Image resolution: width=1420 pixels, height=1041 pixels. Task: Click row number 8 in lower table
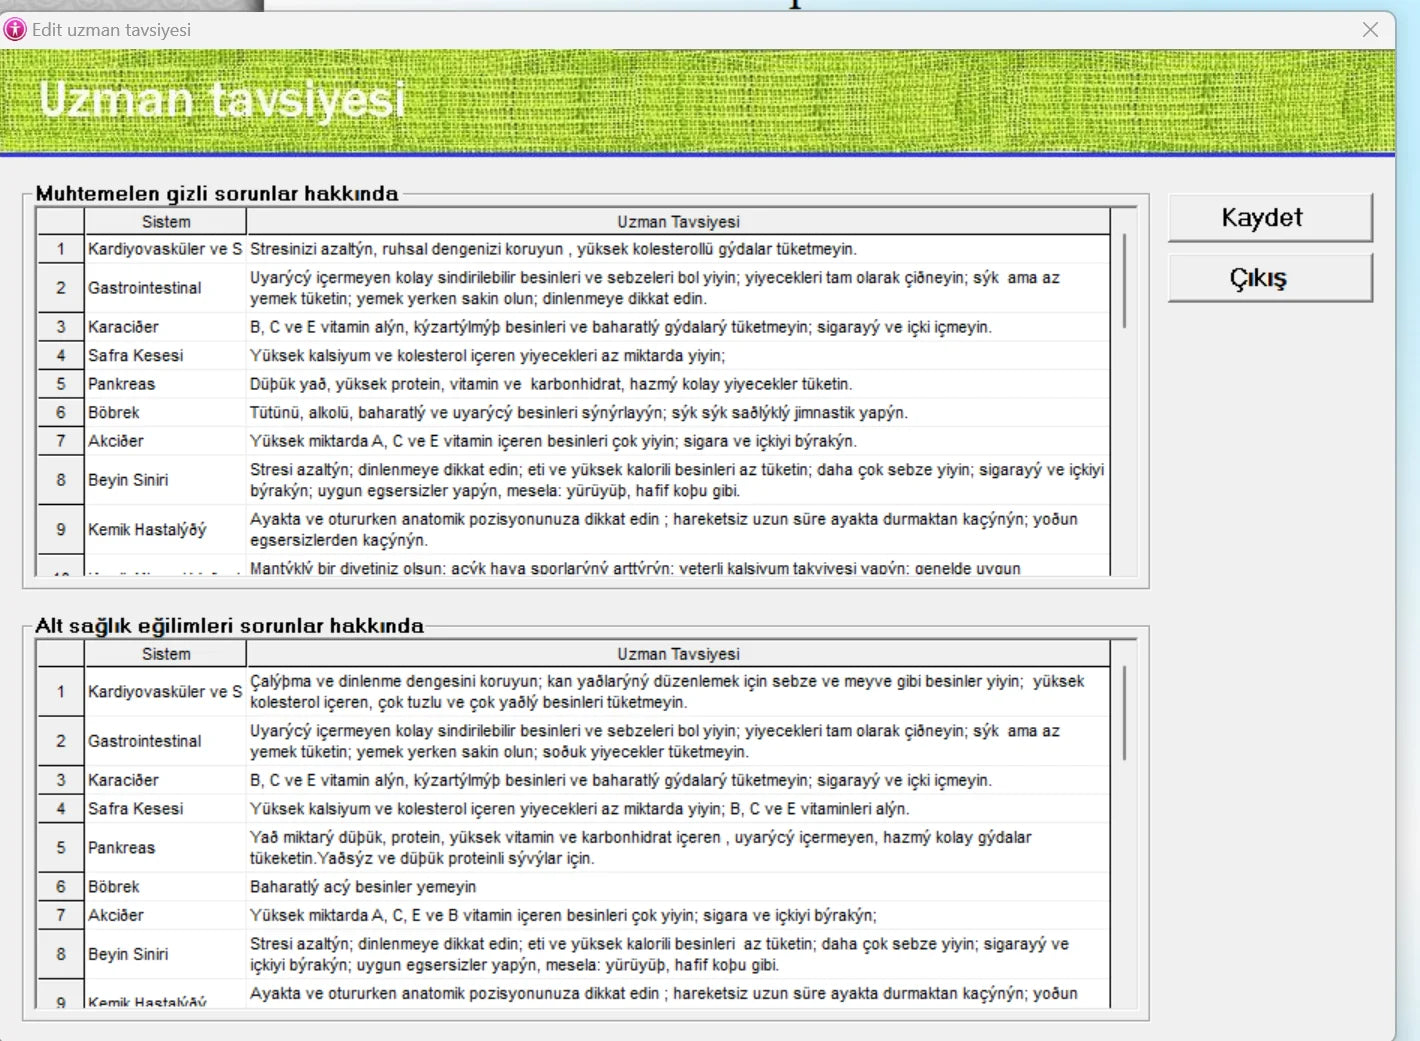point(61,954)
